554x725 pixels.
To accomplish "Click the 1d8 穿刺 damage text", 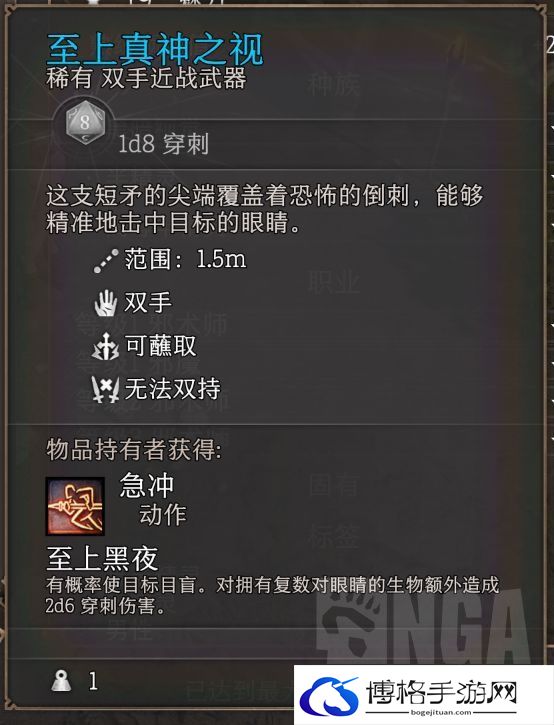I will [x=164, y=144].
